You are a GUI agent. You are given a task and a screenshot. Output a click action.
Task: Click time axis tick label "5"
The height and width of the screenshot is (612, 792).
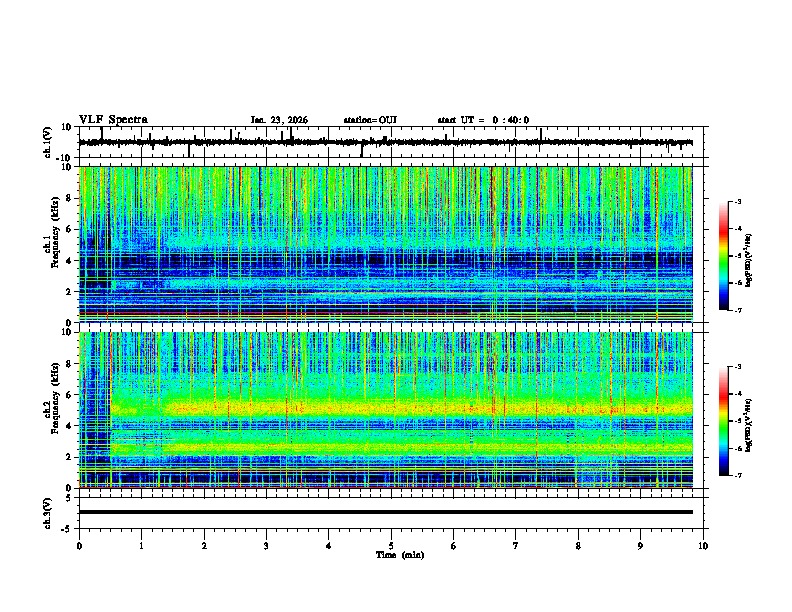pyautogui.click(x=391, y=546)
